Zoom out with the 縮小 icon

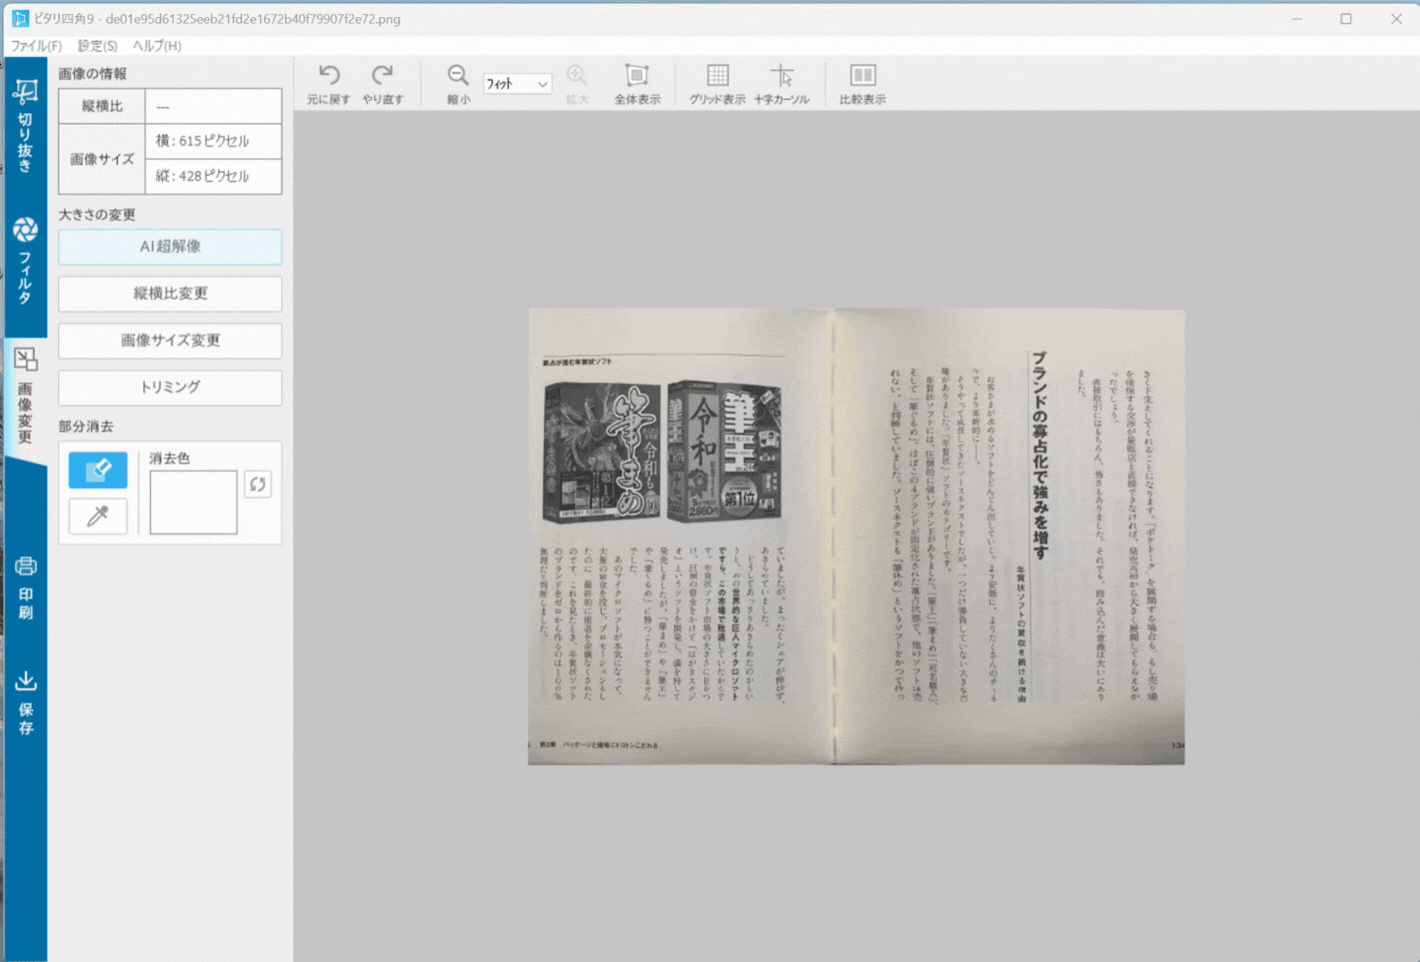(x=458, y=76)
